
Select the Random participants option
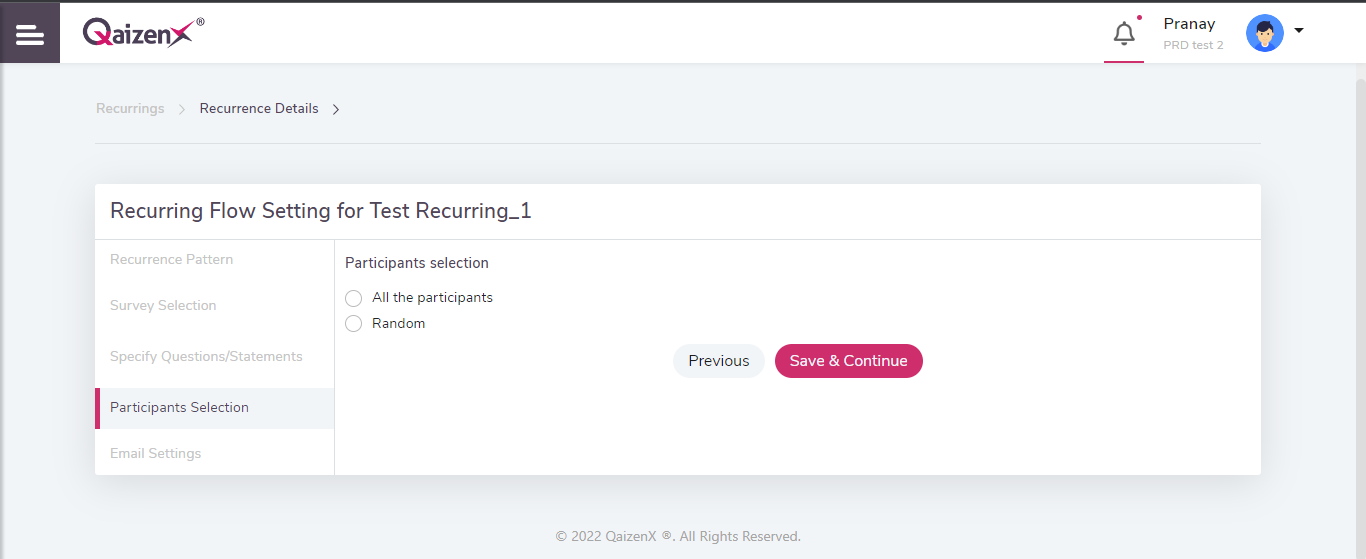353,324
